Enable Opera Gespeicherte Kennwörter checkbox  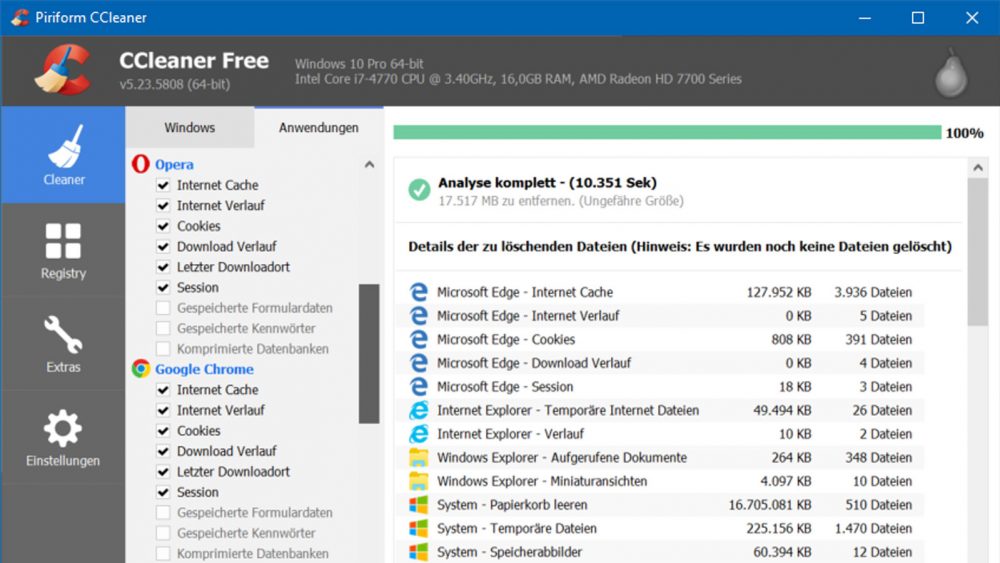[163, 328]
